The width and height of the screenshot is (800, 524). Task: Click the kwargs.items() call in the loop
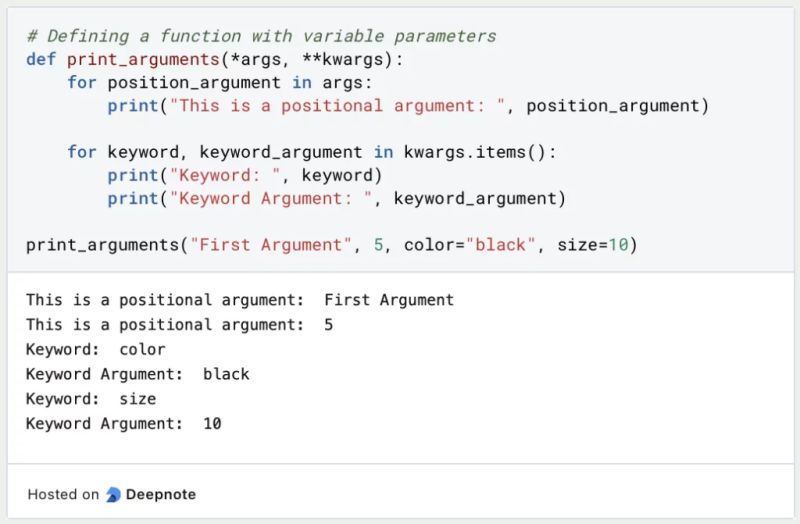pos(477,152)
